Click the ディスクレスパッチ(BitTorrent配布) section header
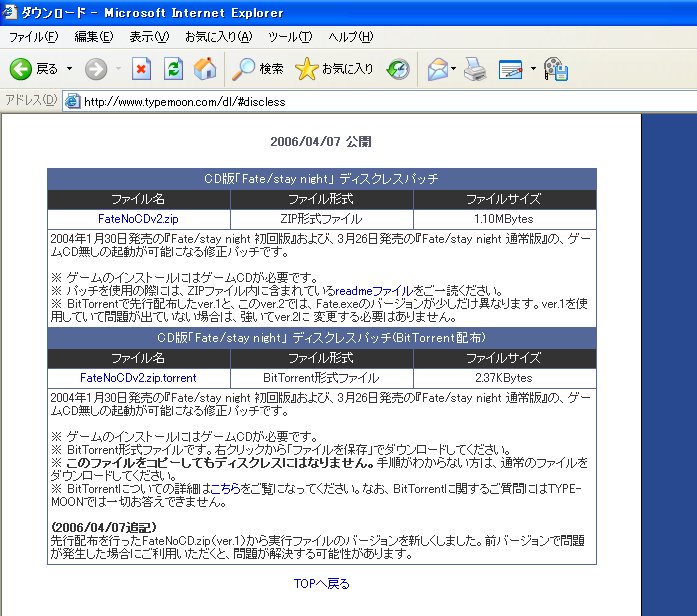The width and height of the screenshot is (697, 616). coord(322,338)
